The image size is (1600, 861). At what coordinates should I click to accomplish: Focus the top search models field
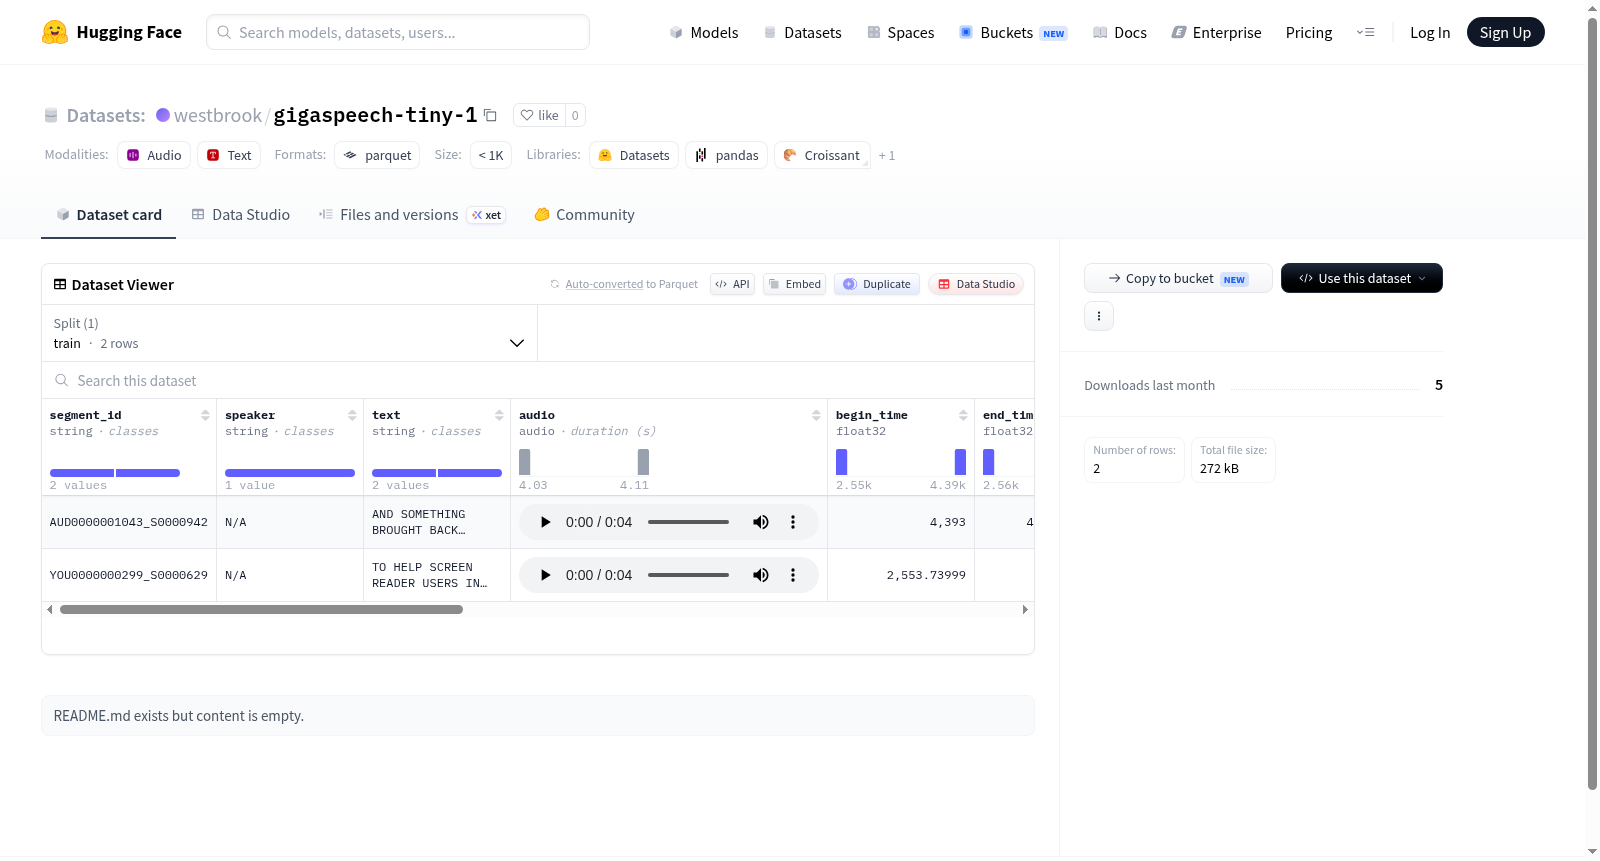[x=398, y=32]
